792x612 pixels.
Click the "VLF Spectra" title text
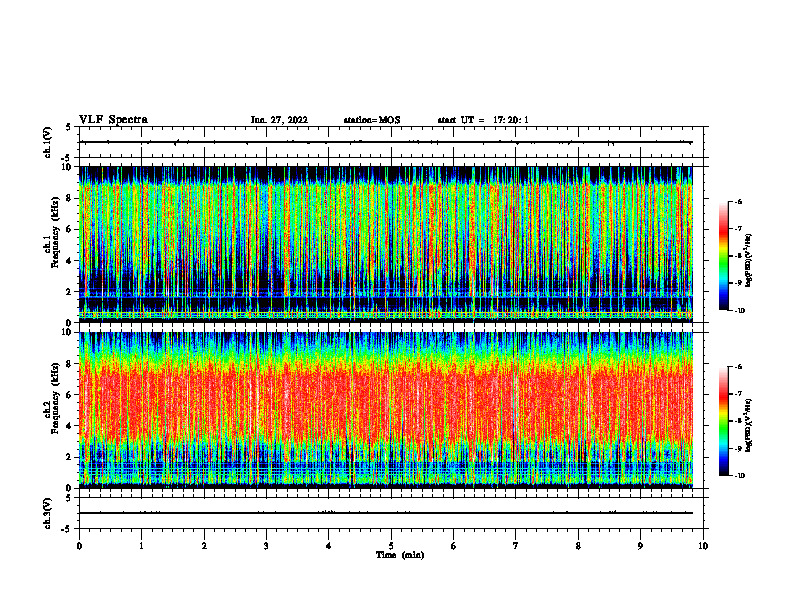pyautogui.click(x=113, y=120)
